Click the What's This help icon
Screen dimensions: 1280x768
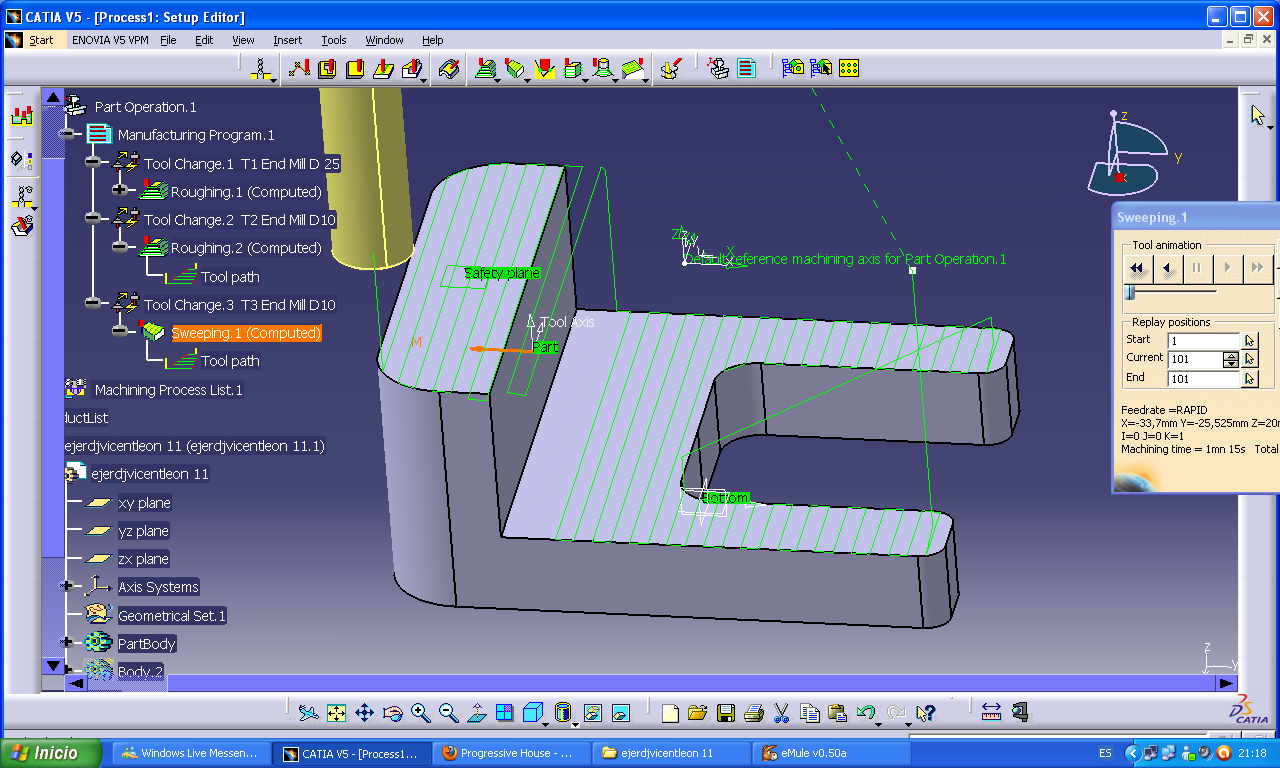pos(926,713)
